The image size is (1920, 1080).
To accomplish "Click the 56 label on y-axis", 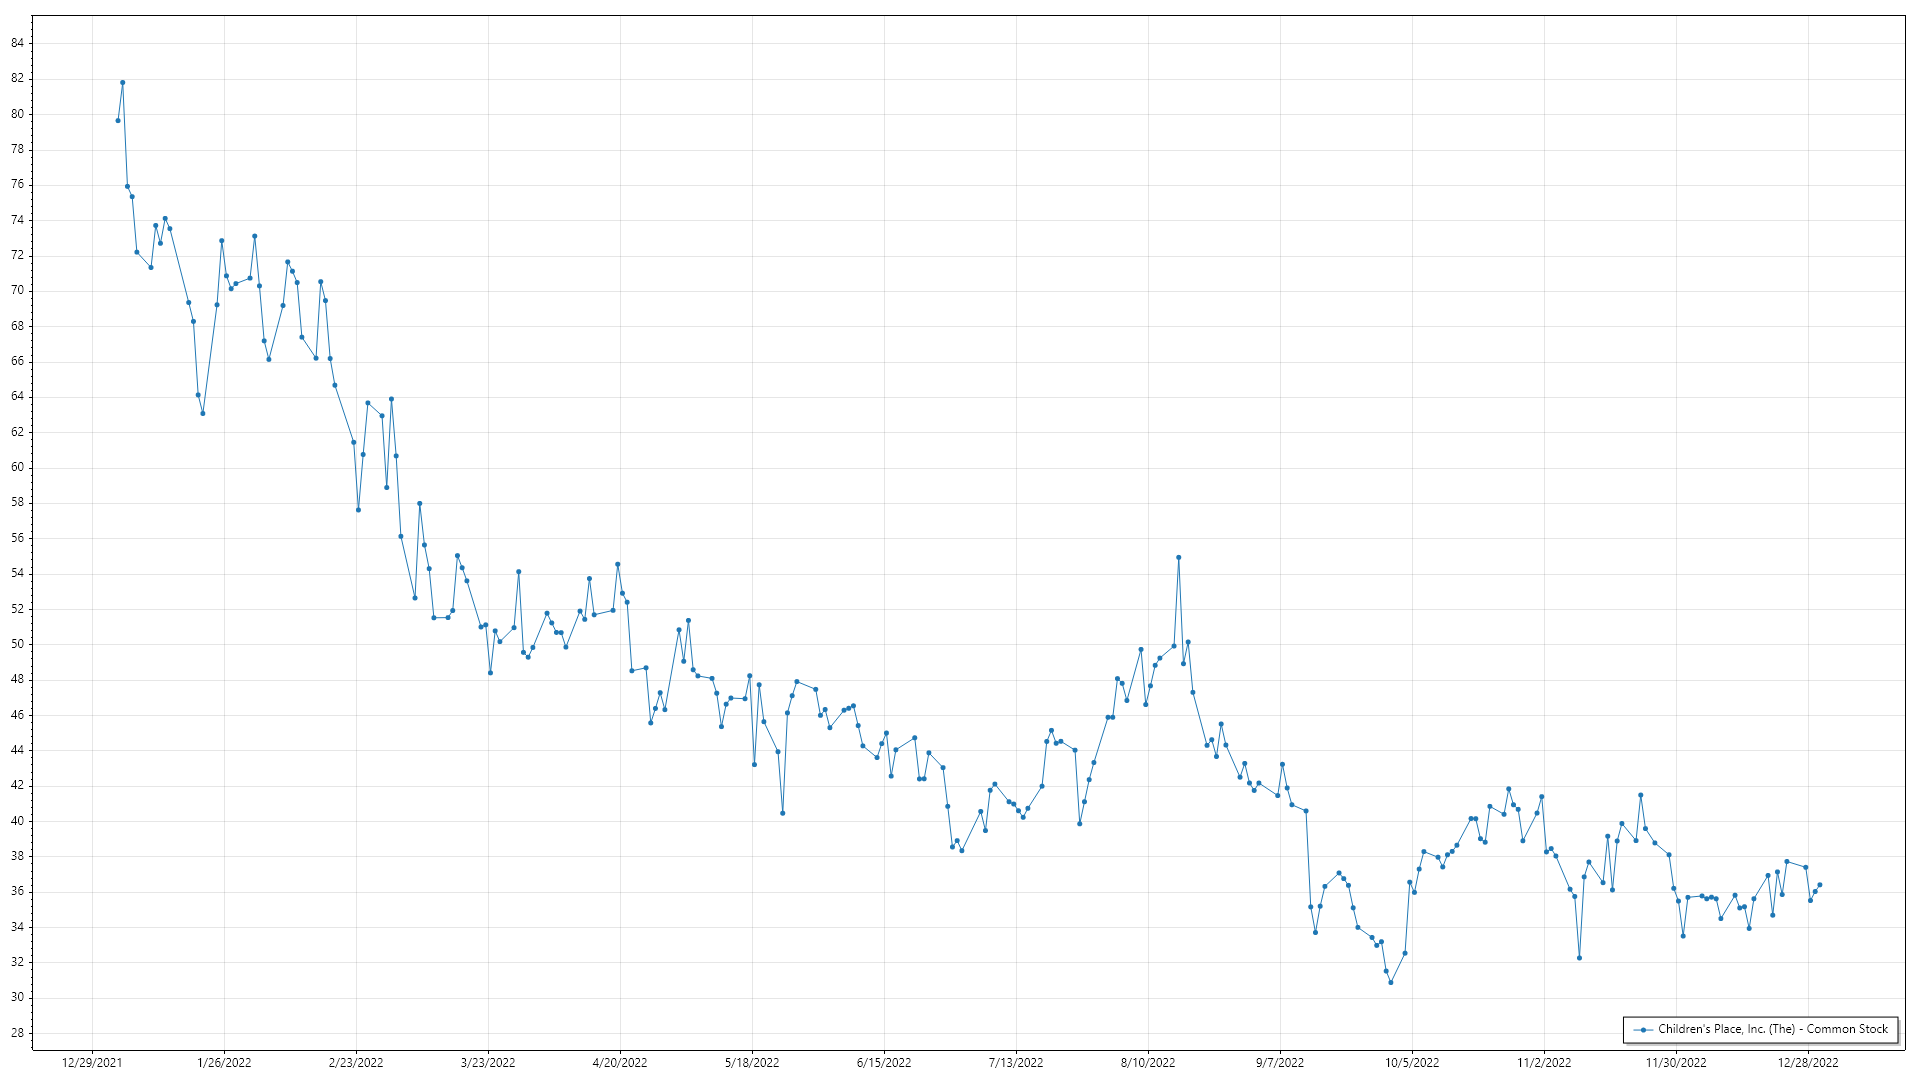I will 18,538.
